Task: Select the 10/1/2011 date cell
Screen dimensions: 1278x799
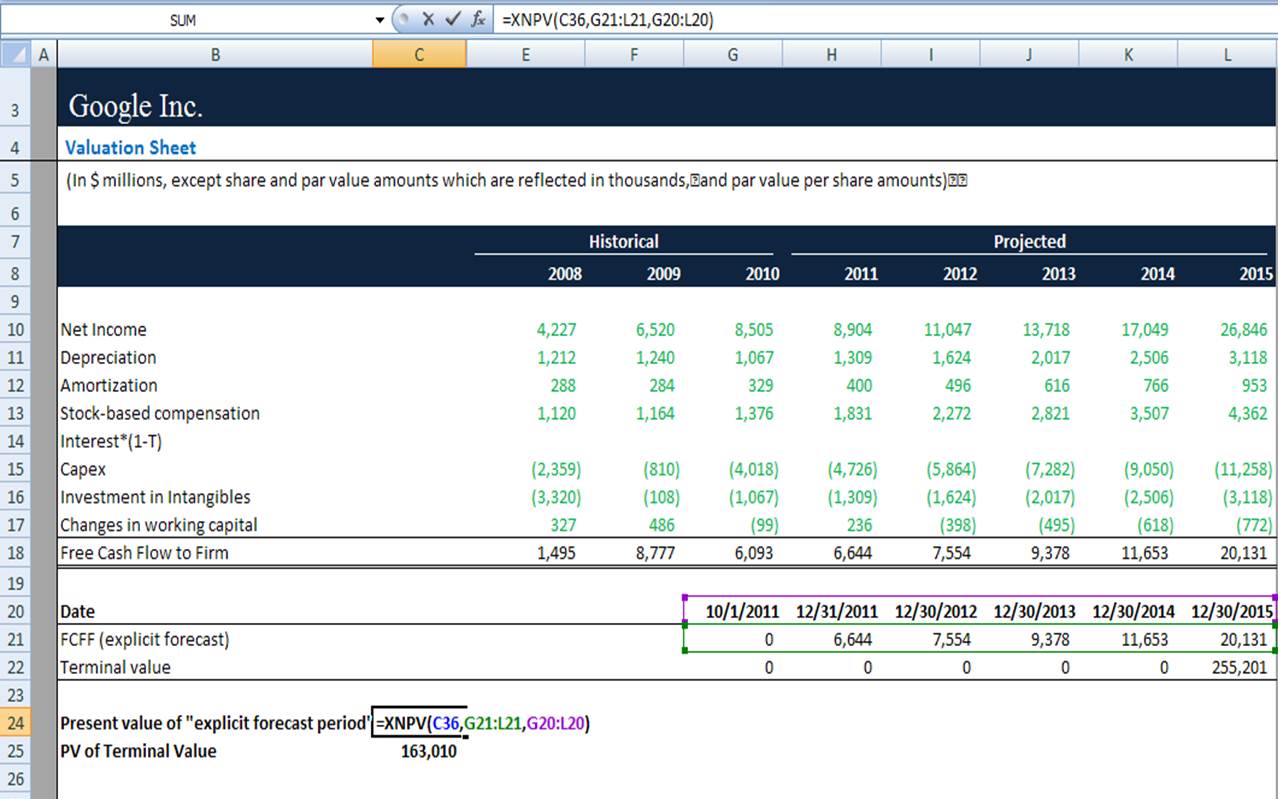Action: (743, 611)
